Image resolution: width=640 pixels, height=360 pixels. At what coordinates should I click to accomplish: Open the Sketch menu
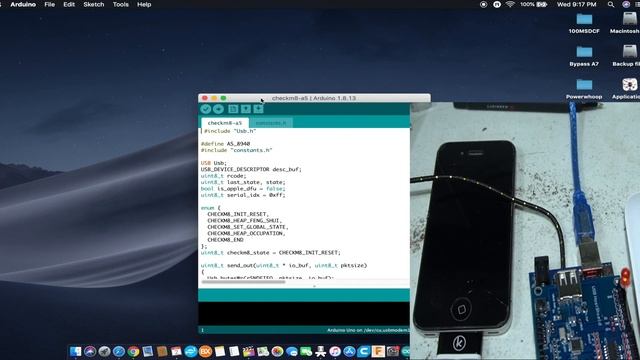pyautogui.click(x=93, y=4)
